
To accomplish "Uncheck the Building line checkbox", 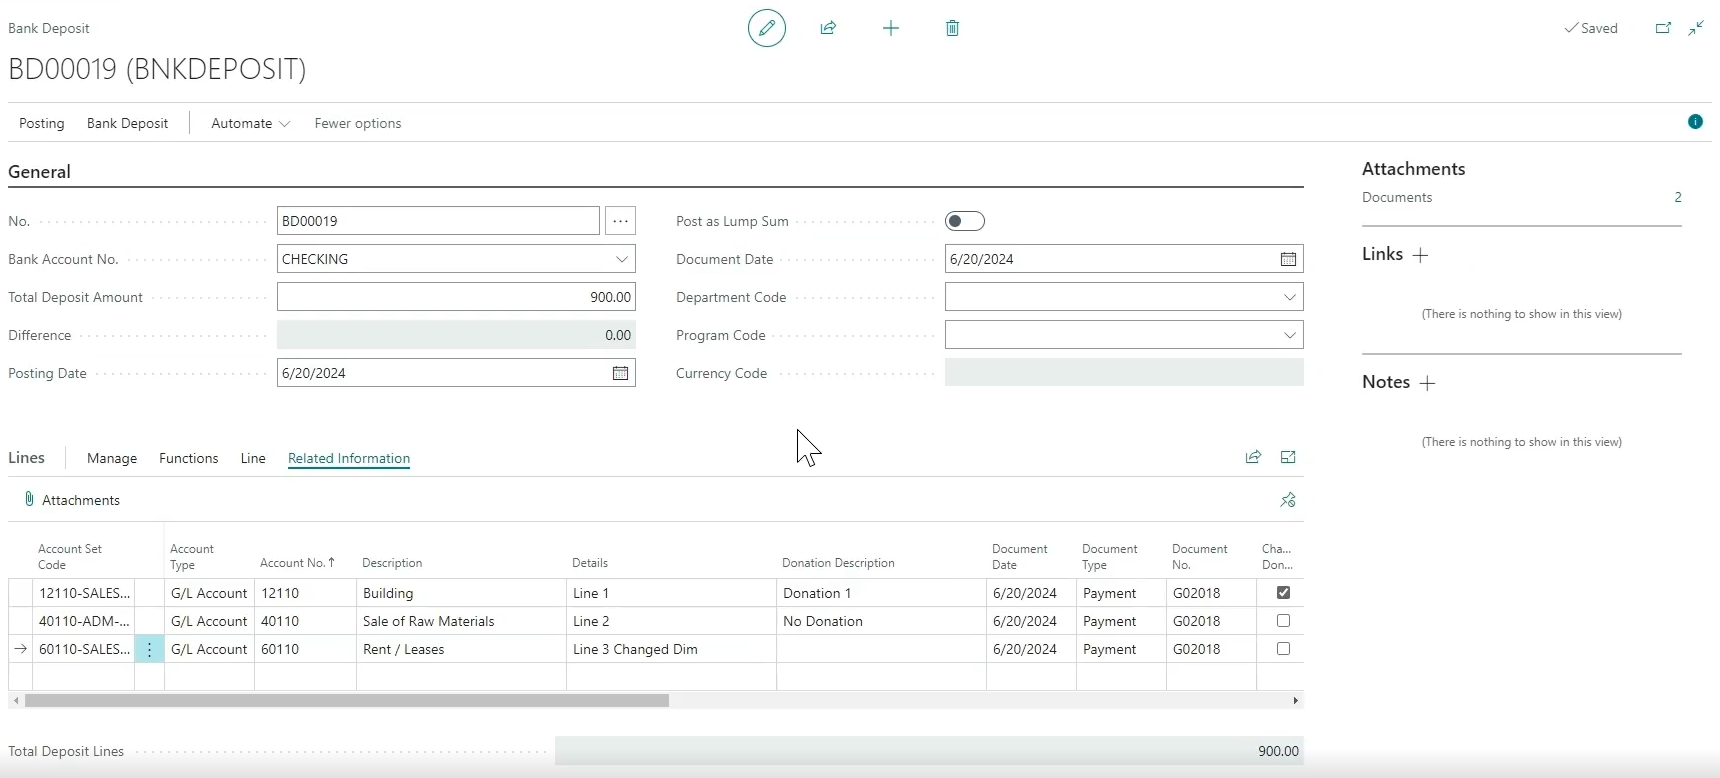I will [x=1283, y=593].
